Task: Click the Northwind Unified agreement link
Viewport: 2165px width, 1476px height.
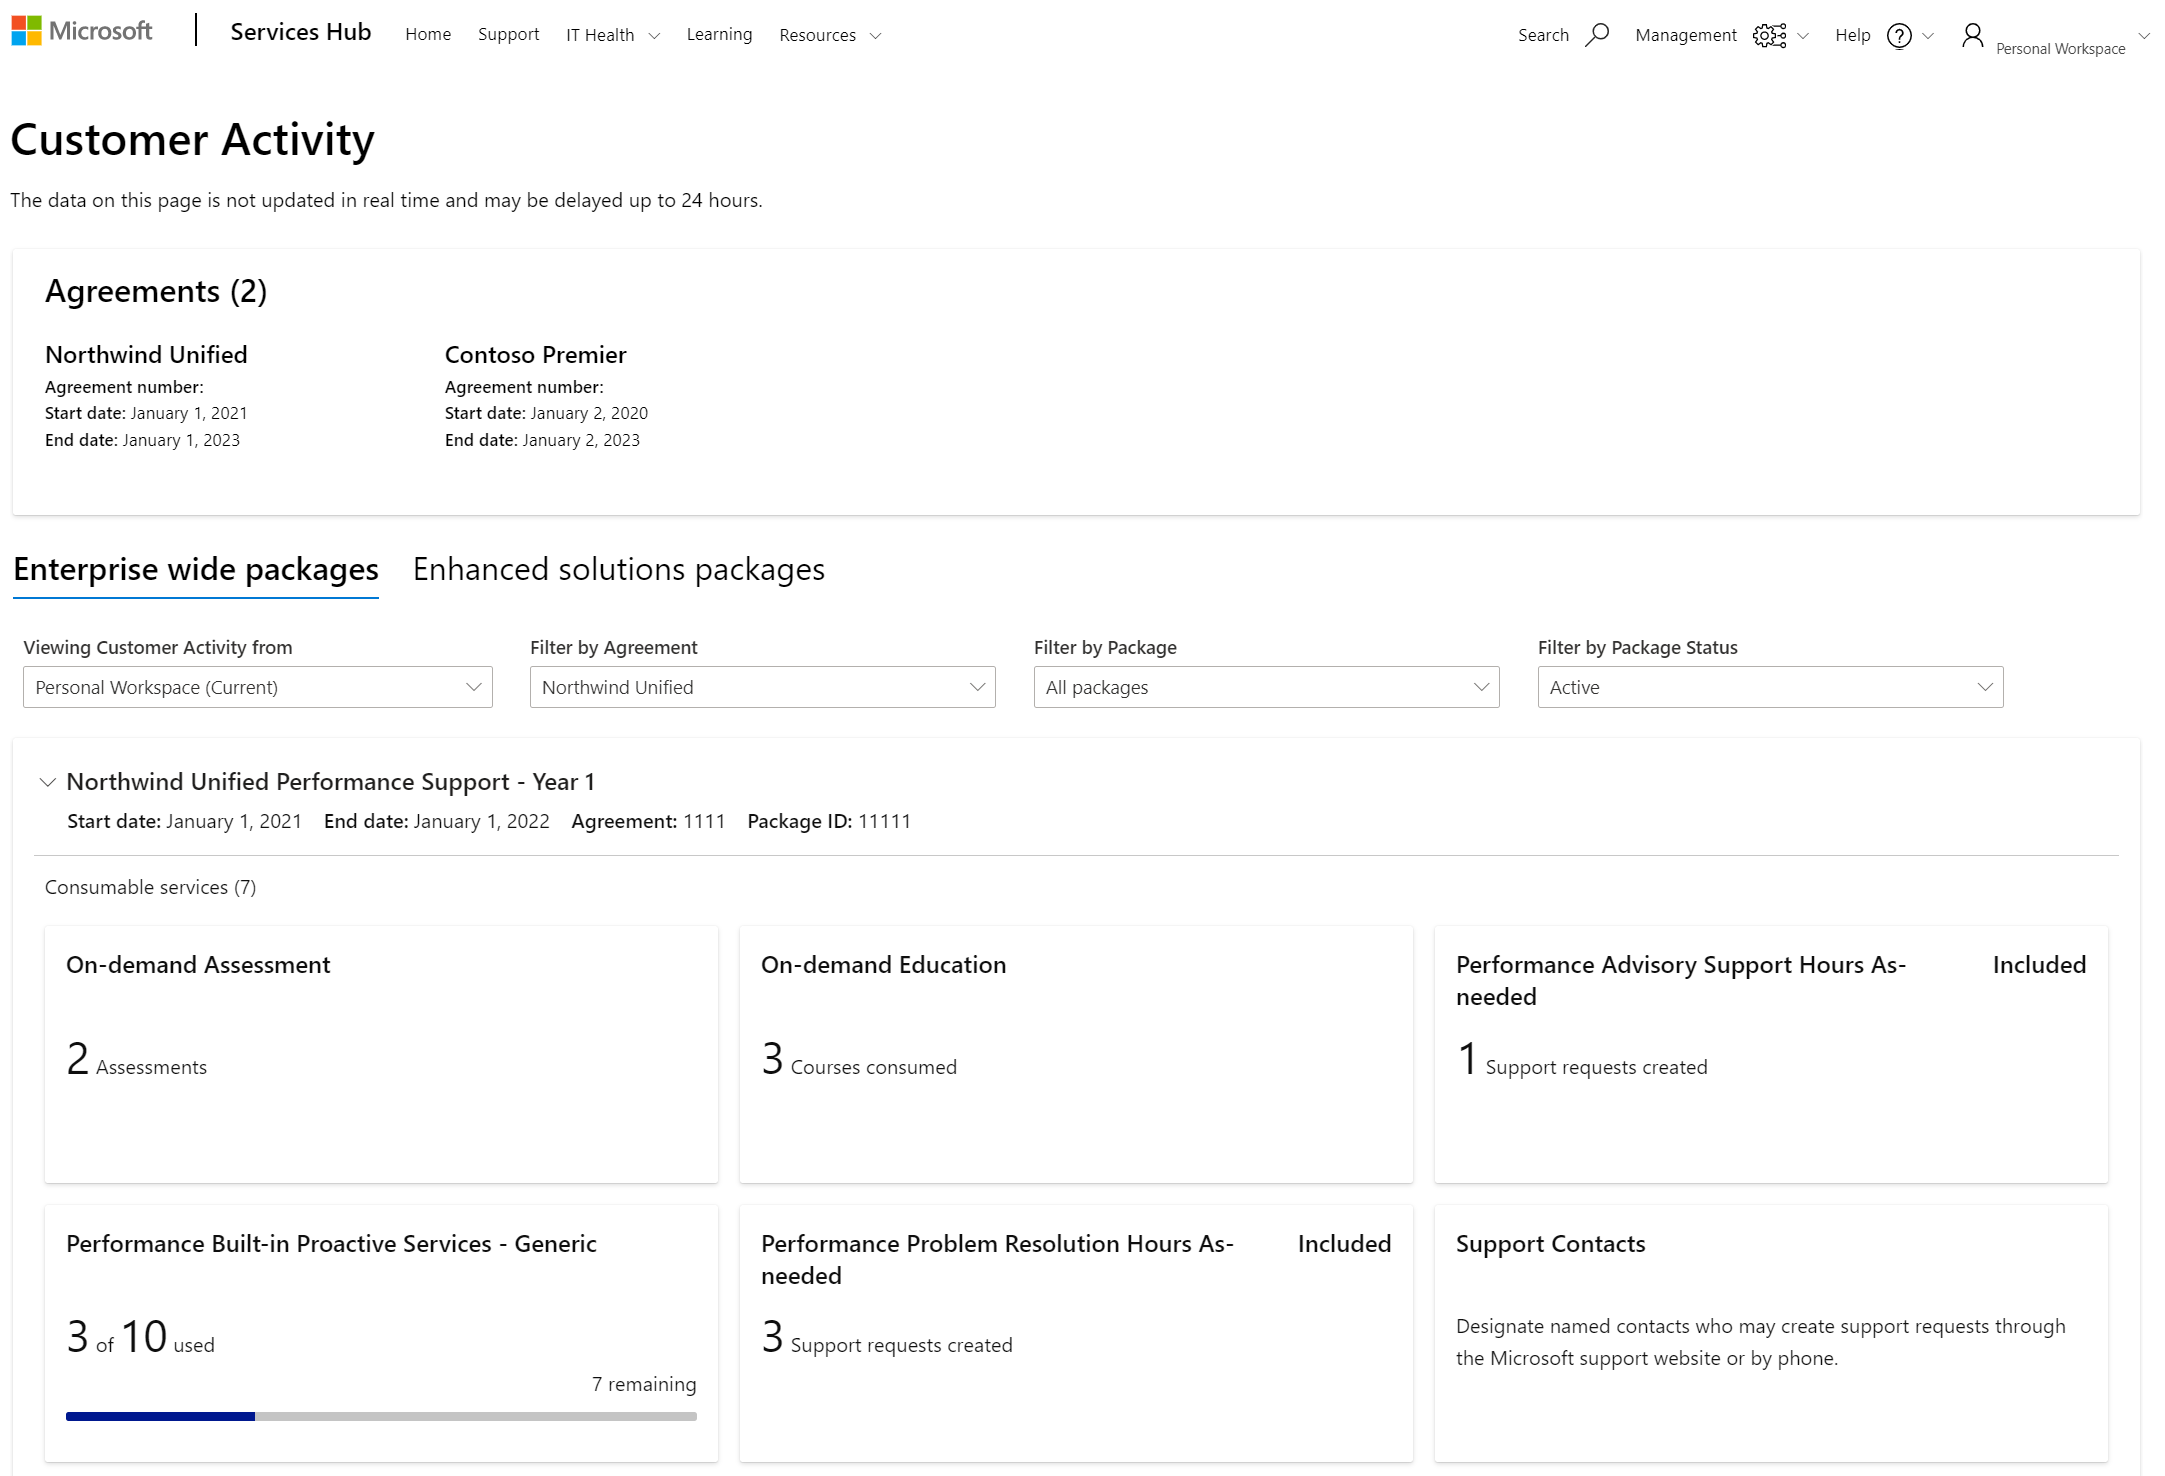Action: tap(145, 354)
